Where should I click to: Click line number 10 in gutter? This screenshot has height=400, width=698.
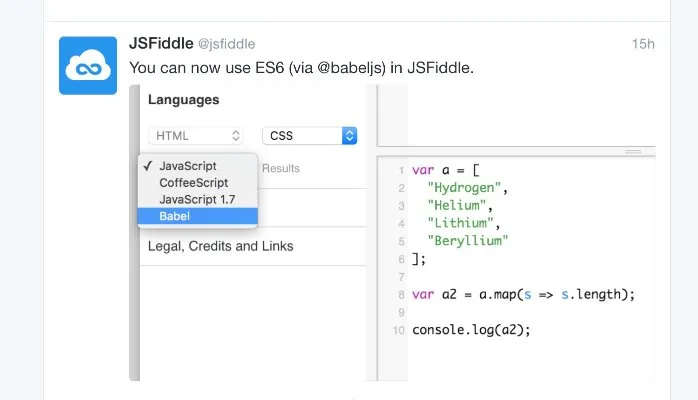pyautogui.click(x=398, y=331)
